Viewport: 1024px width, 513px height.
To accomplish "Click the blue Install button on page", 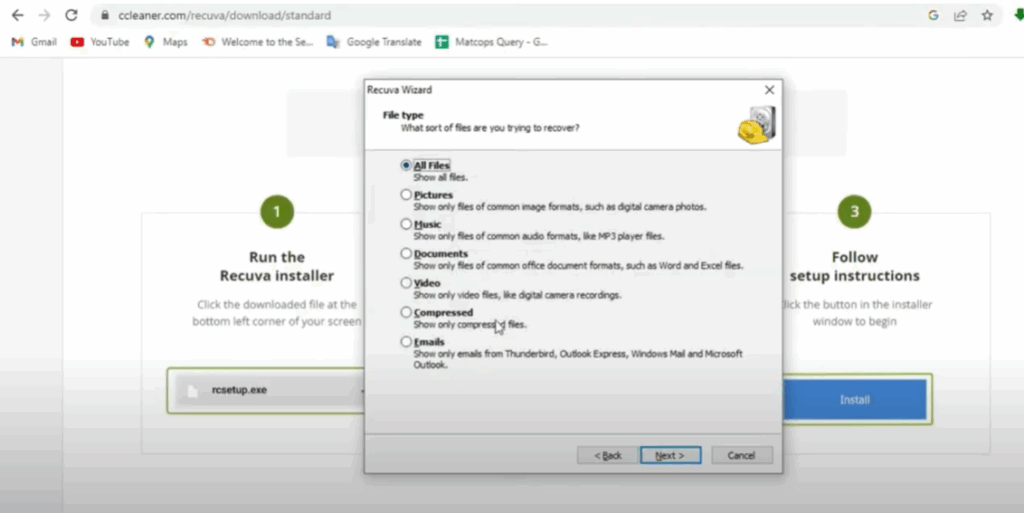I will click(x=855, y=399).
